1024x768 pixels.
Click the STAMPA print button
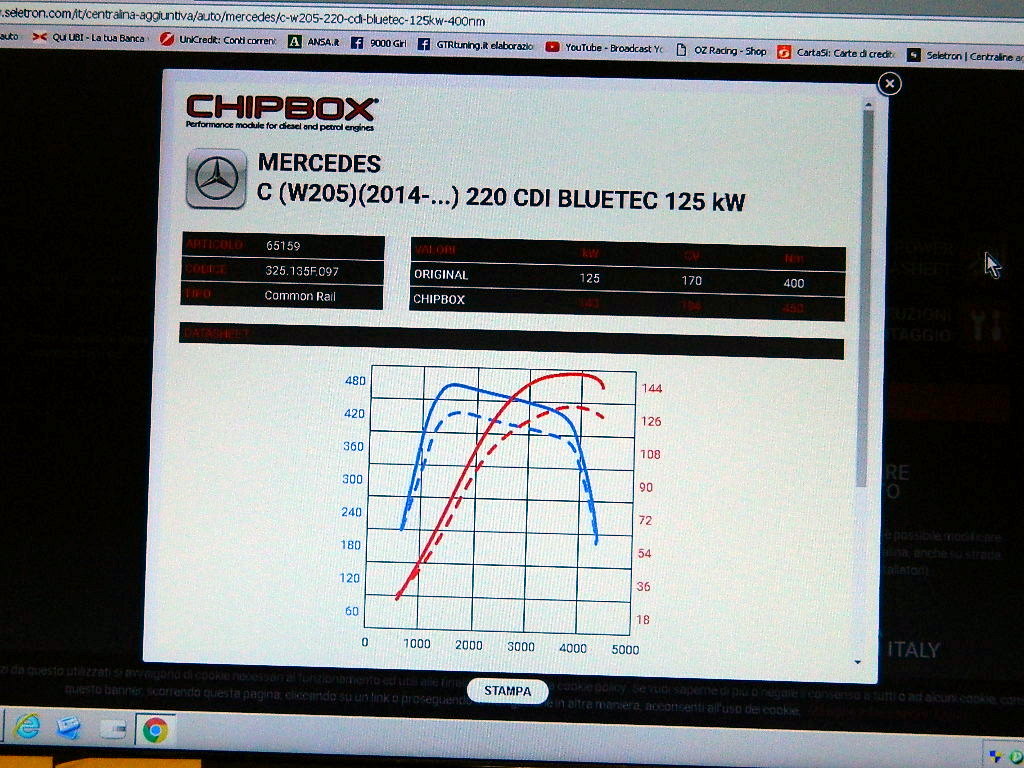coord(507,691)
